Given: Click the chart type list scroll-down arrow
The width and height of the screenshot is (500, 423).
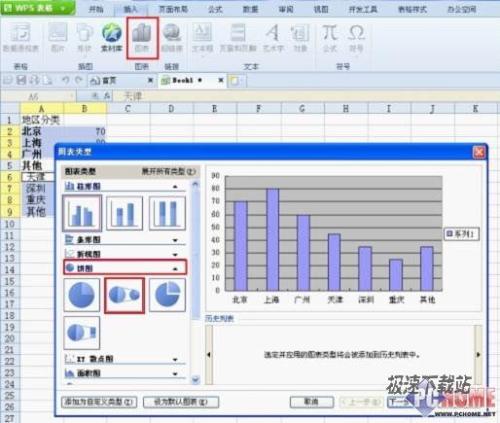Looking at the screenshot, I should tap(195, 380).
